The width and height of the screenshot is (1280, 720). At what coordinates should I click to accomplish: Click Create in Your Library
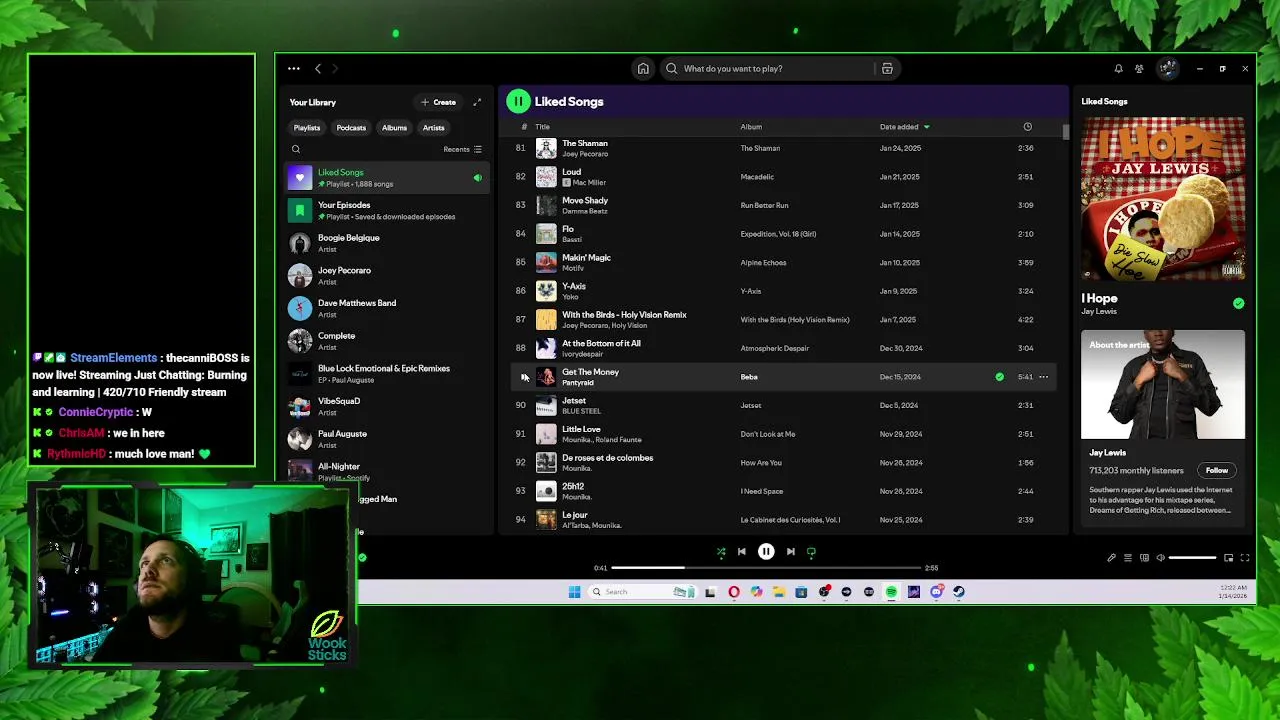pos(438,102)
